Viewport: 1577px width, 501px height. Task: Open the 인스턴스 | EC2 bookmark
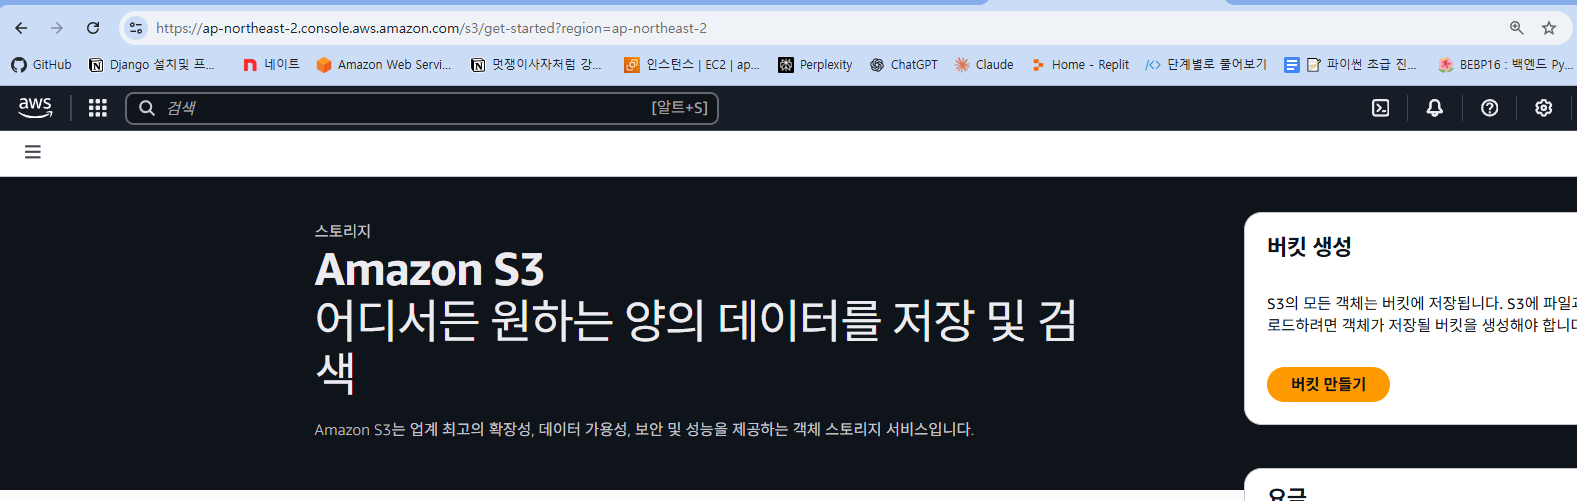(x=692, y=64)
